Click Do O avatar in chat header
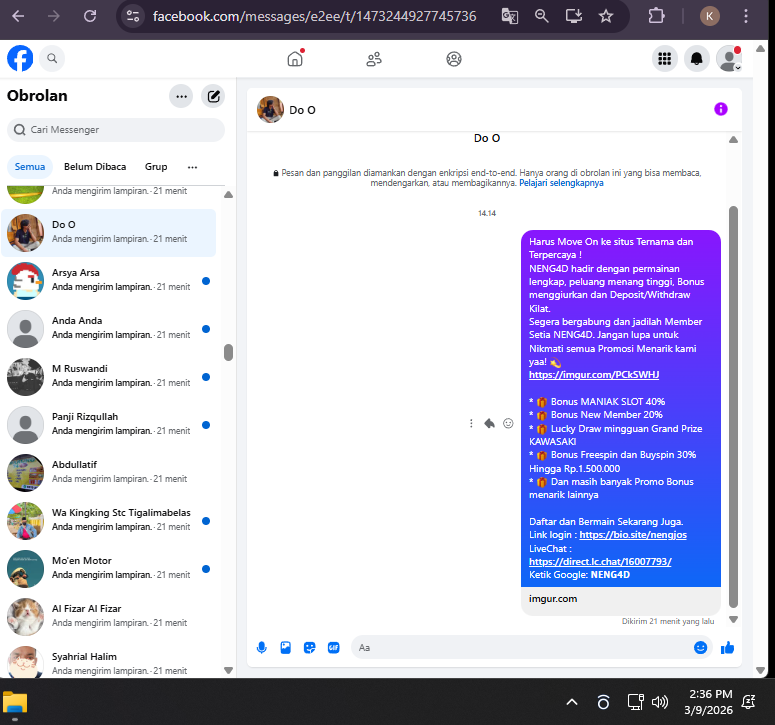This screenshot has width=775, height=725. 270,109
